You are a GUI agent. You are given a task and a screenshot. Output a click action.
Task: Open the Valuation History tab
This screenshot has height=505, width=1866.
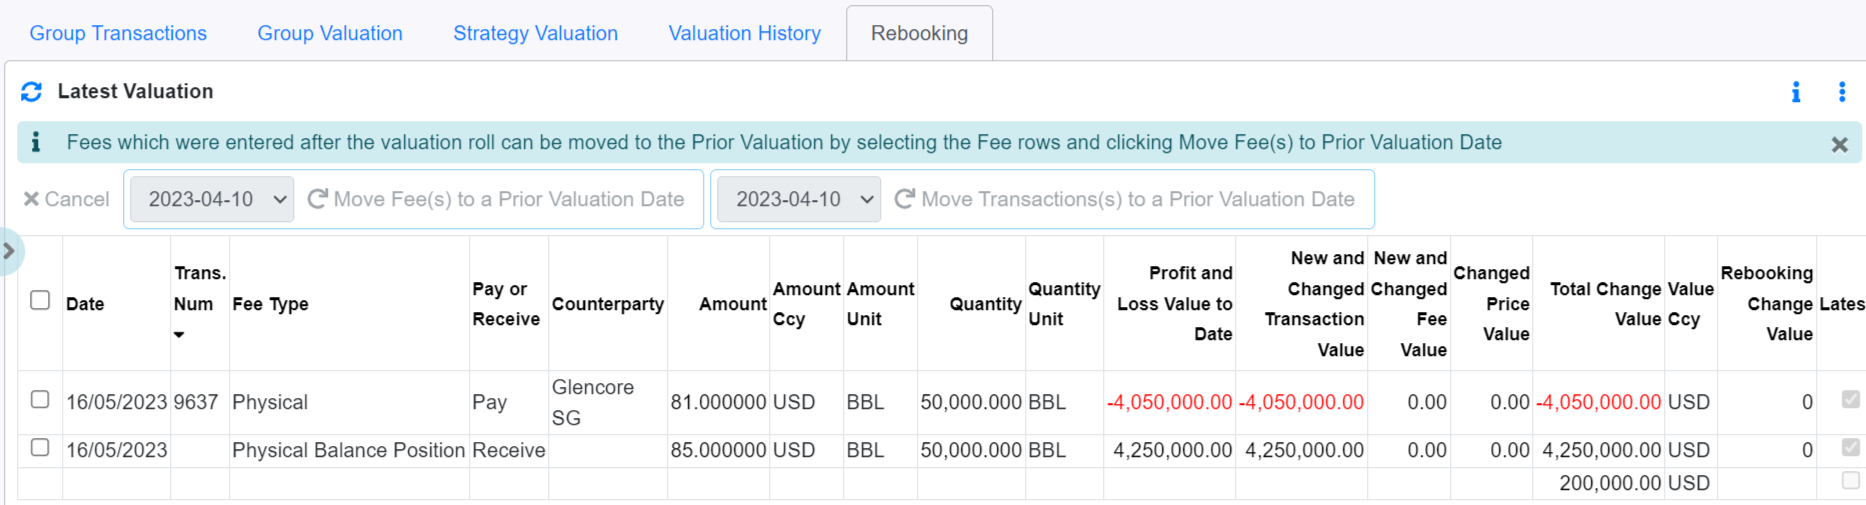pyautogui.click(x=744, y=33)
